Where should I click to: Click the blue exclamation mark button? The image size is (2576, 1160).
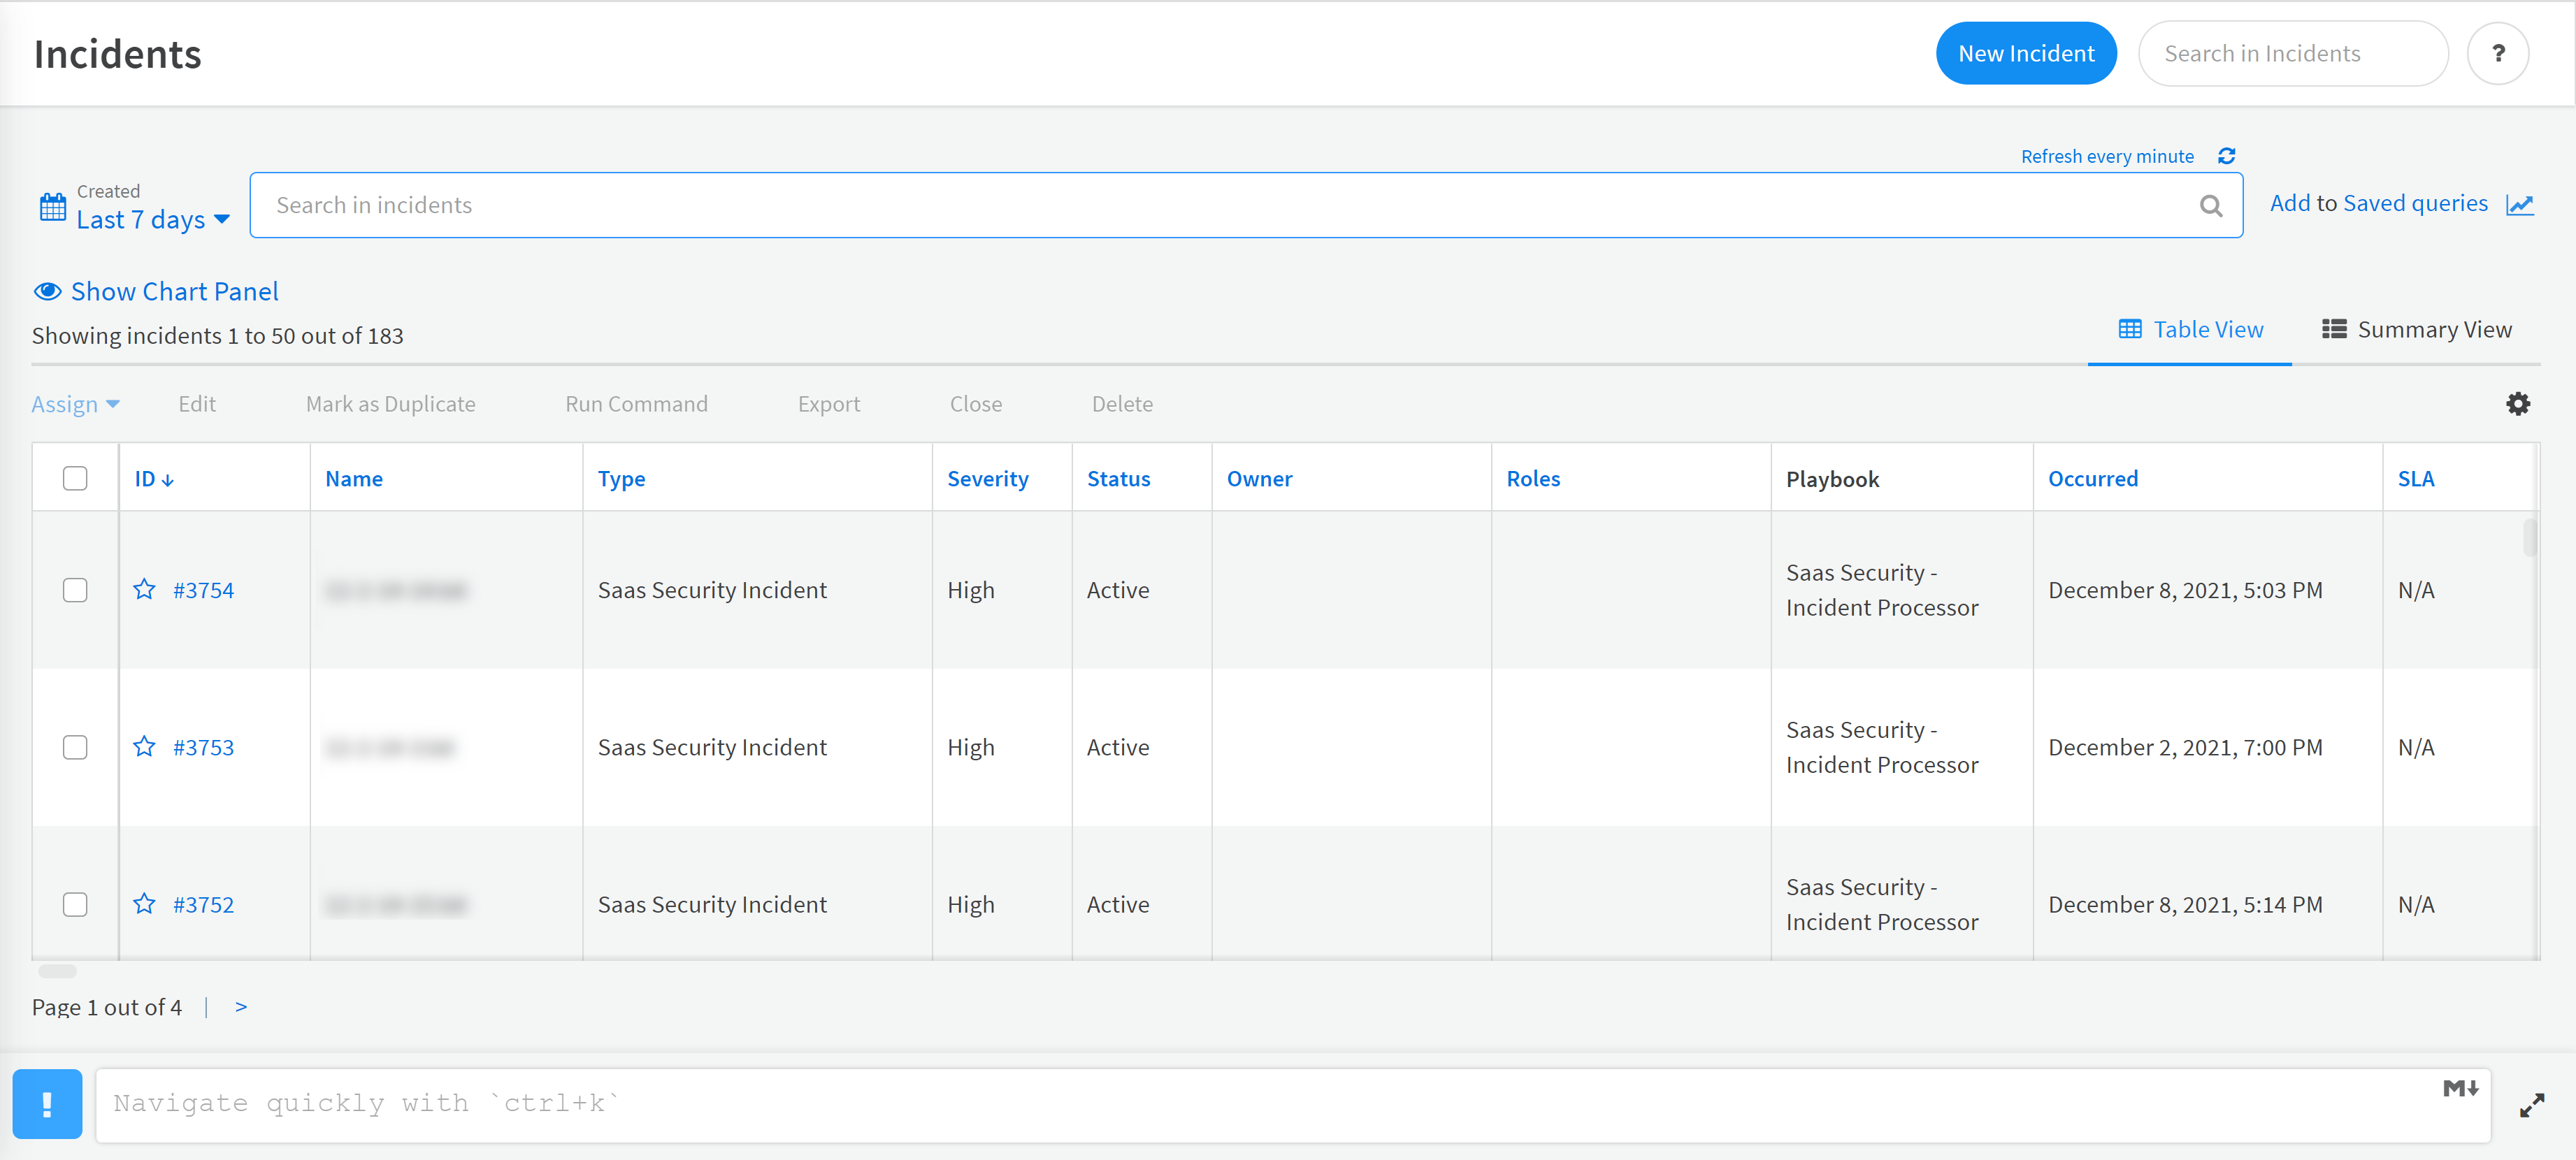click(47, 1104)
